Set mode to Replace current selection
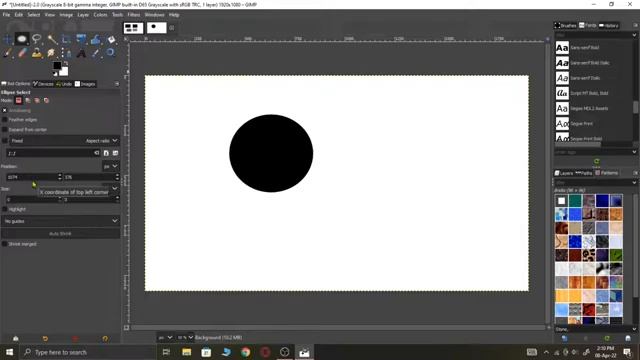The width and height of the screenshot is (640, 360). (x=19, y=100)
